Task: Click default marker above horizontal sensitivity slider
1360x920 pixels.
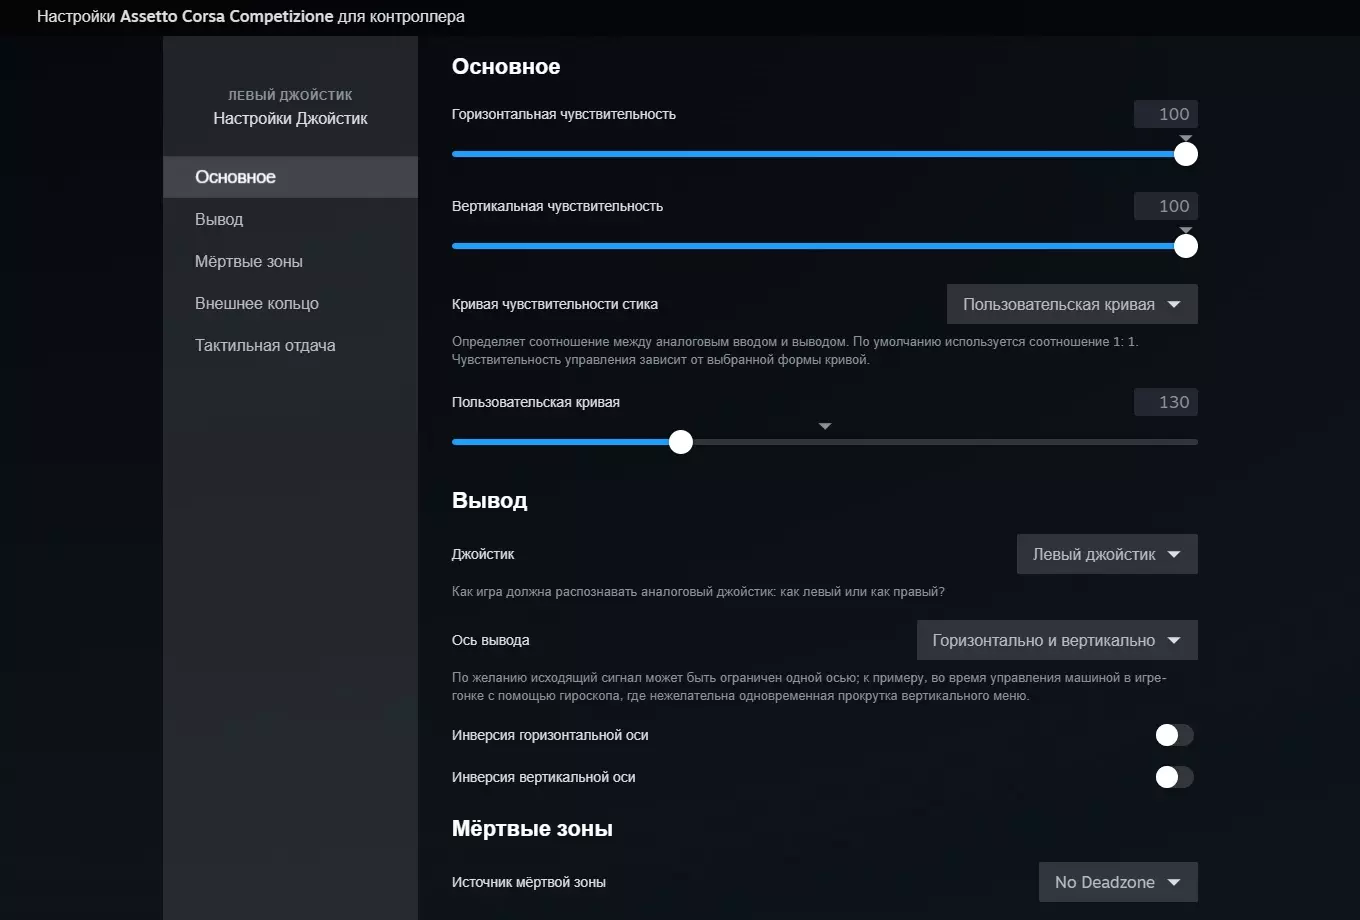Action: [1186, 138]
